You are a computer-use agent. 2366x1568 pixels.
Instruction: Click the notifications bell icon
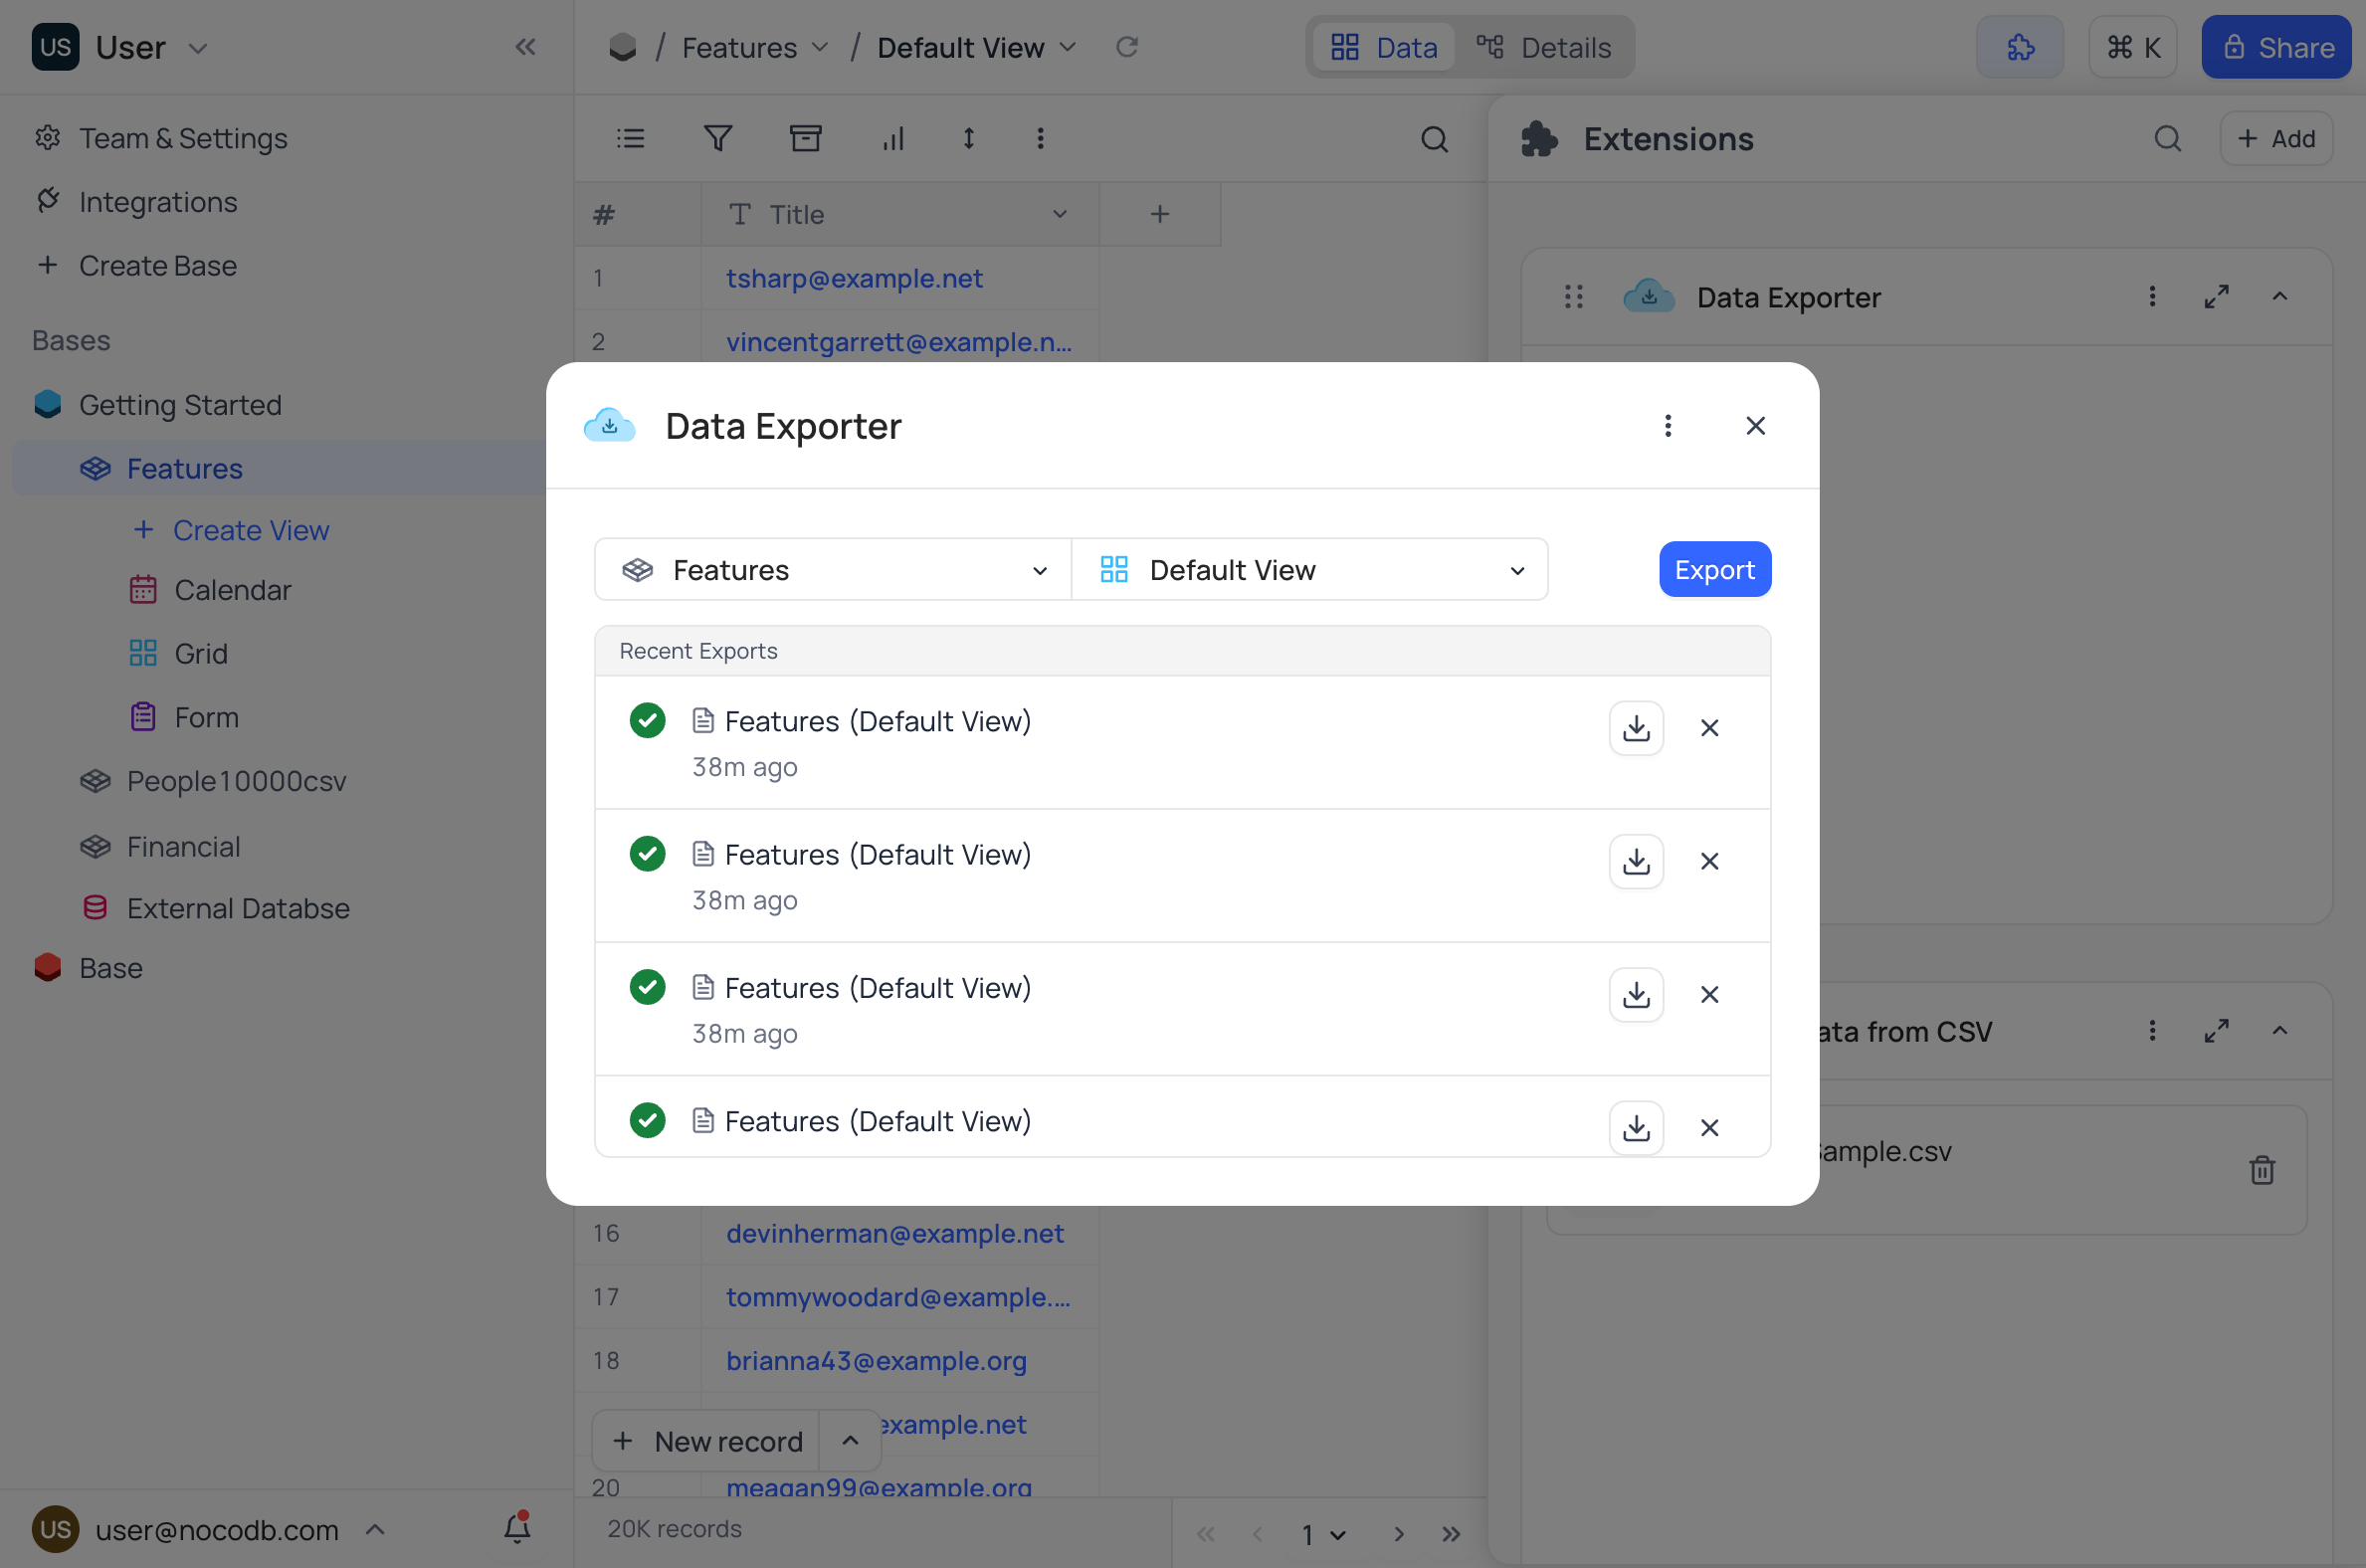point(517,1528)
